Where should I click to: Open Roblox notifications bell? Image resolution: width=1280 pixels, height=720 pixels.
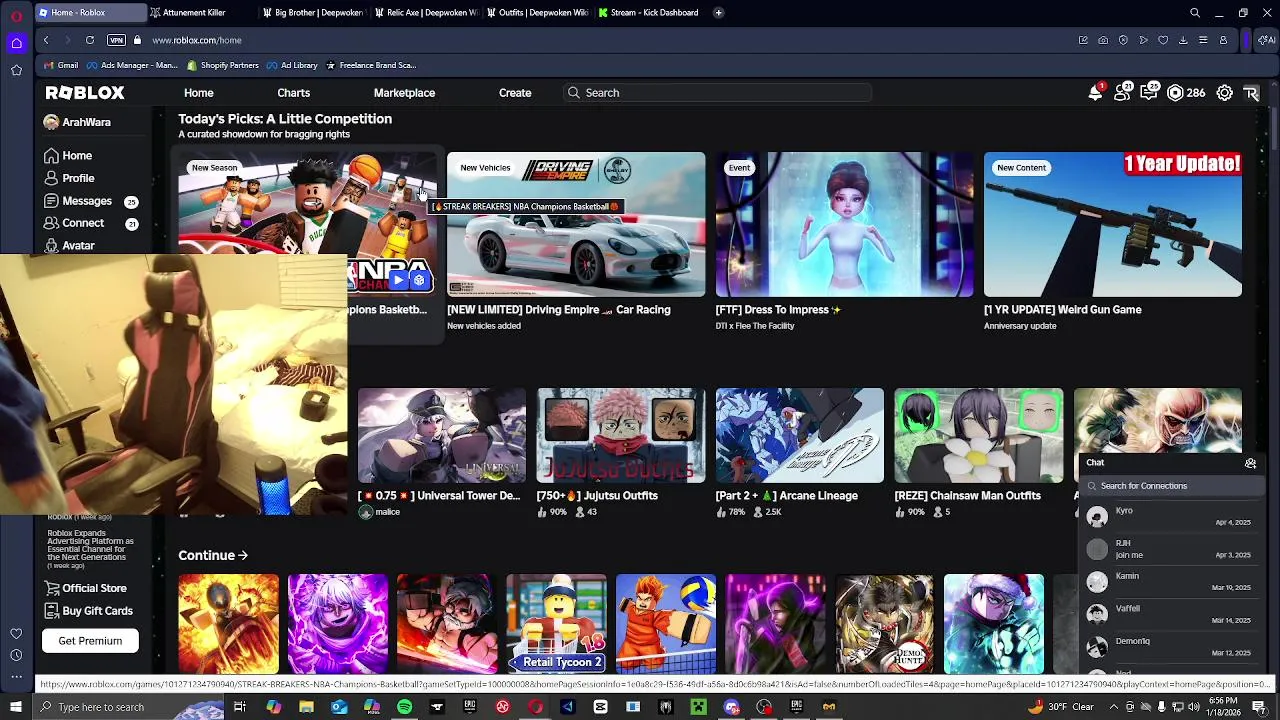click(1095, 93)
